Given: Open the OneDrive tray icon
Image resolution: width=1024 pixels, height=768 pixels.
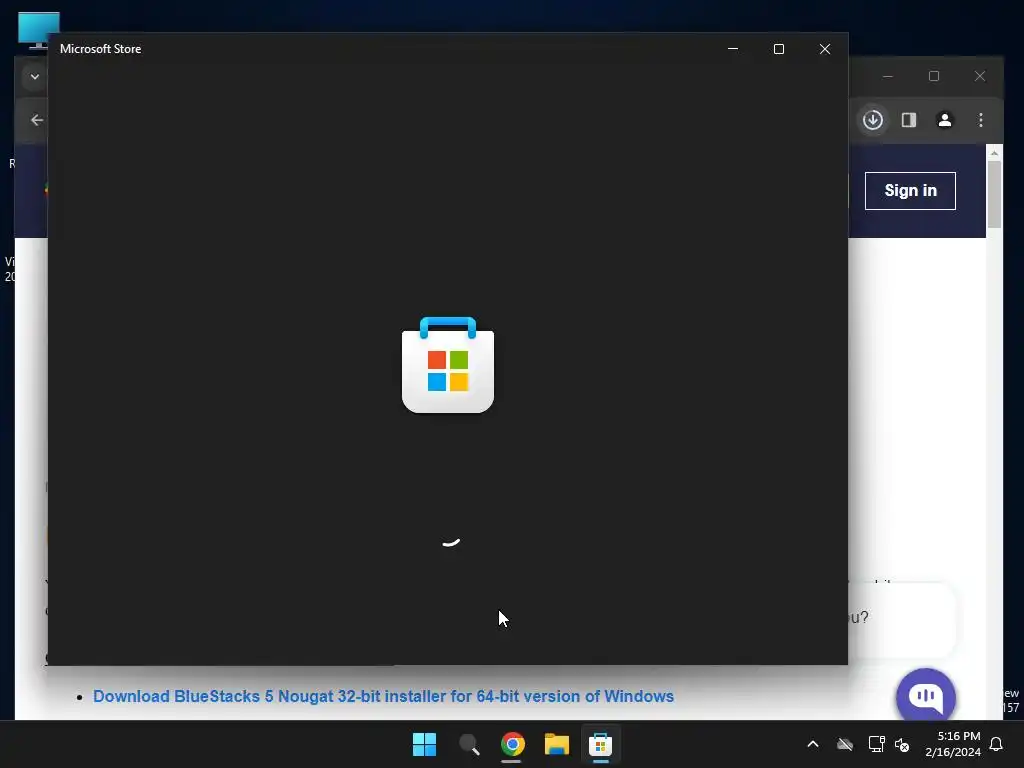Looking at the screenshot, I should (x=845, y=744).
